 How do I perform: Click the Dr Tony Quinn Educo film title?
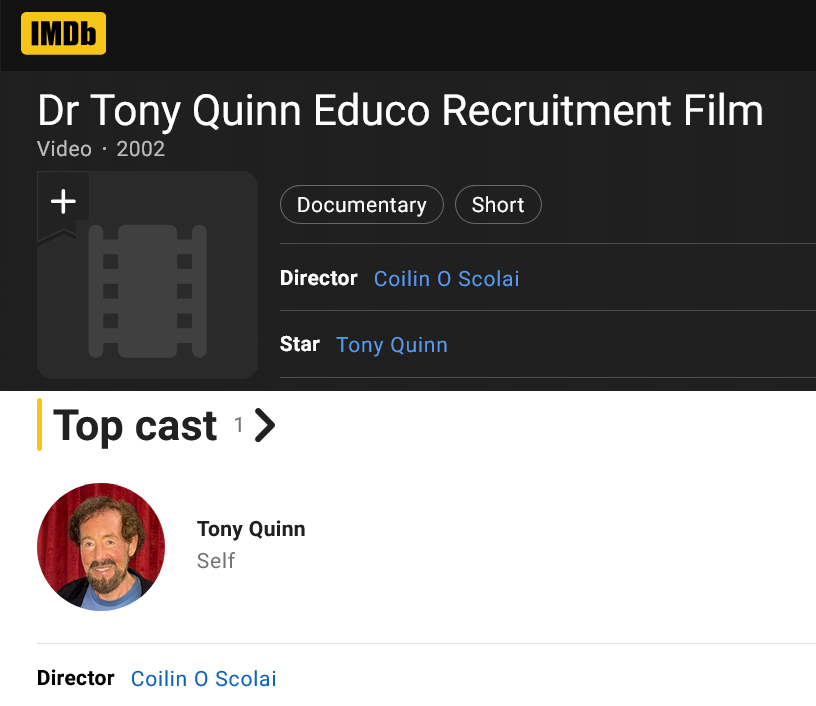[x=400, y=111]
